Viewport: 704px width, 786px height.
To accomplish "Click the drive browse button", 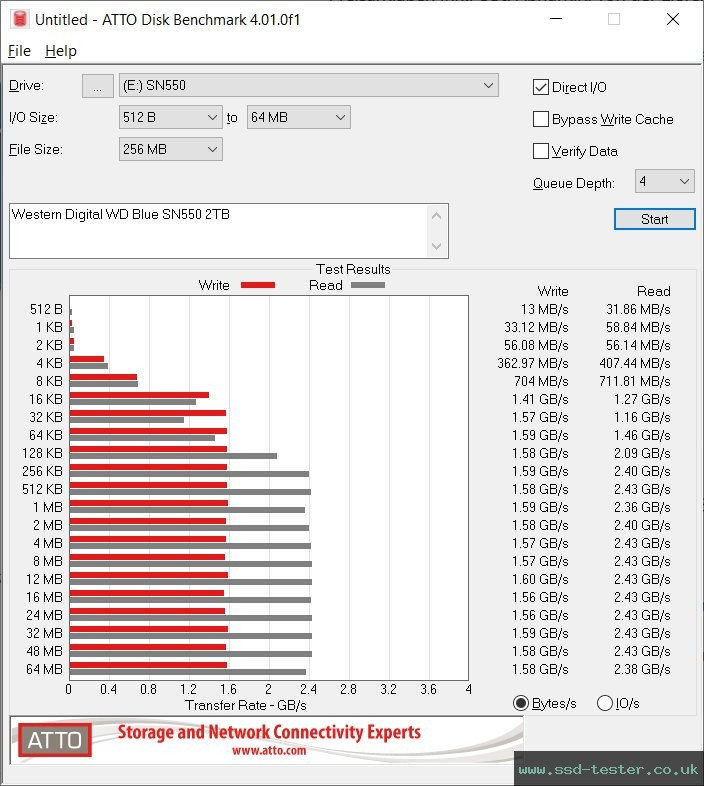I will point(98,86).
